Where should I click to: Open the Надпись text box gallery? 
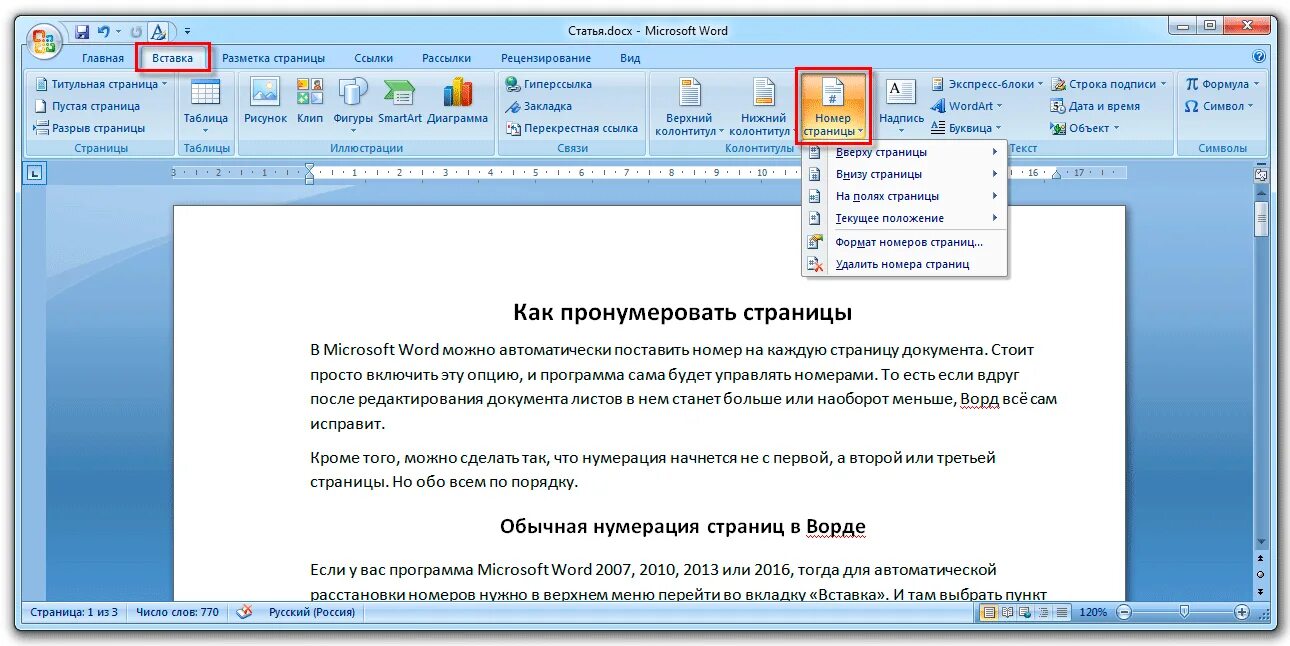coord(901,106)
